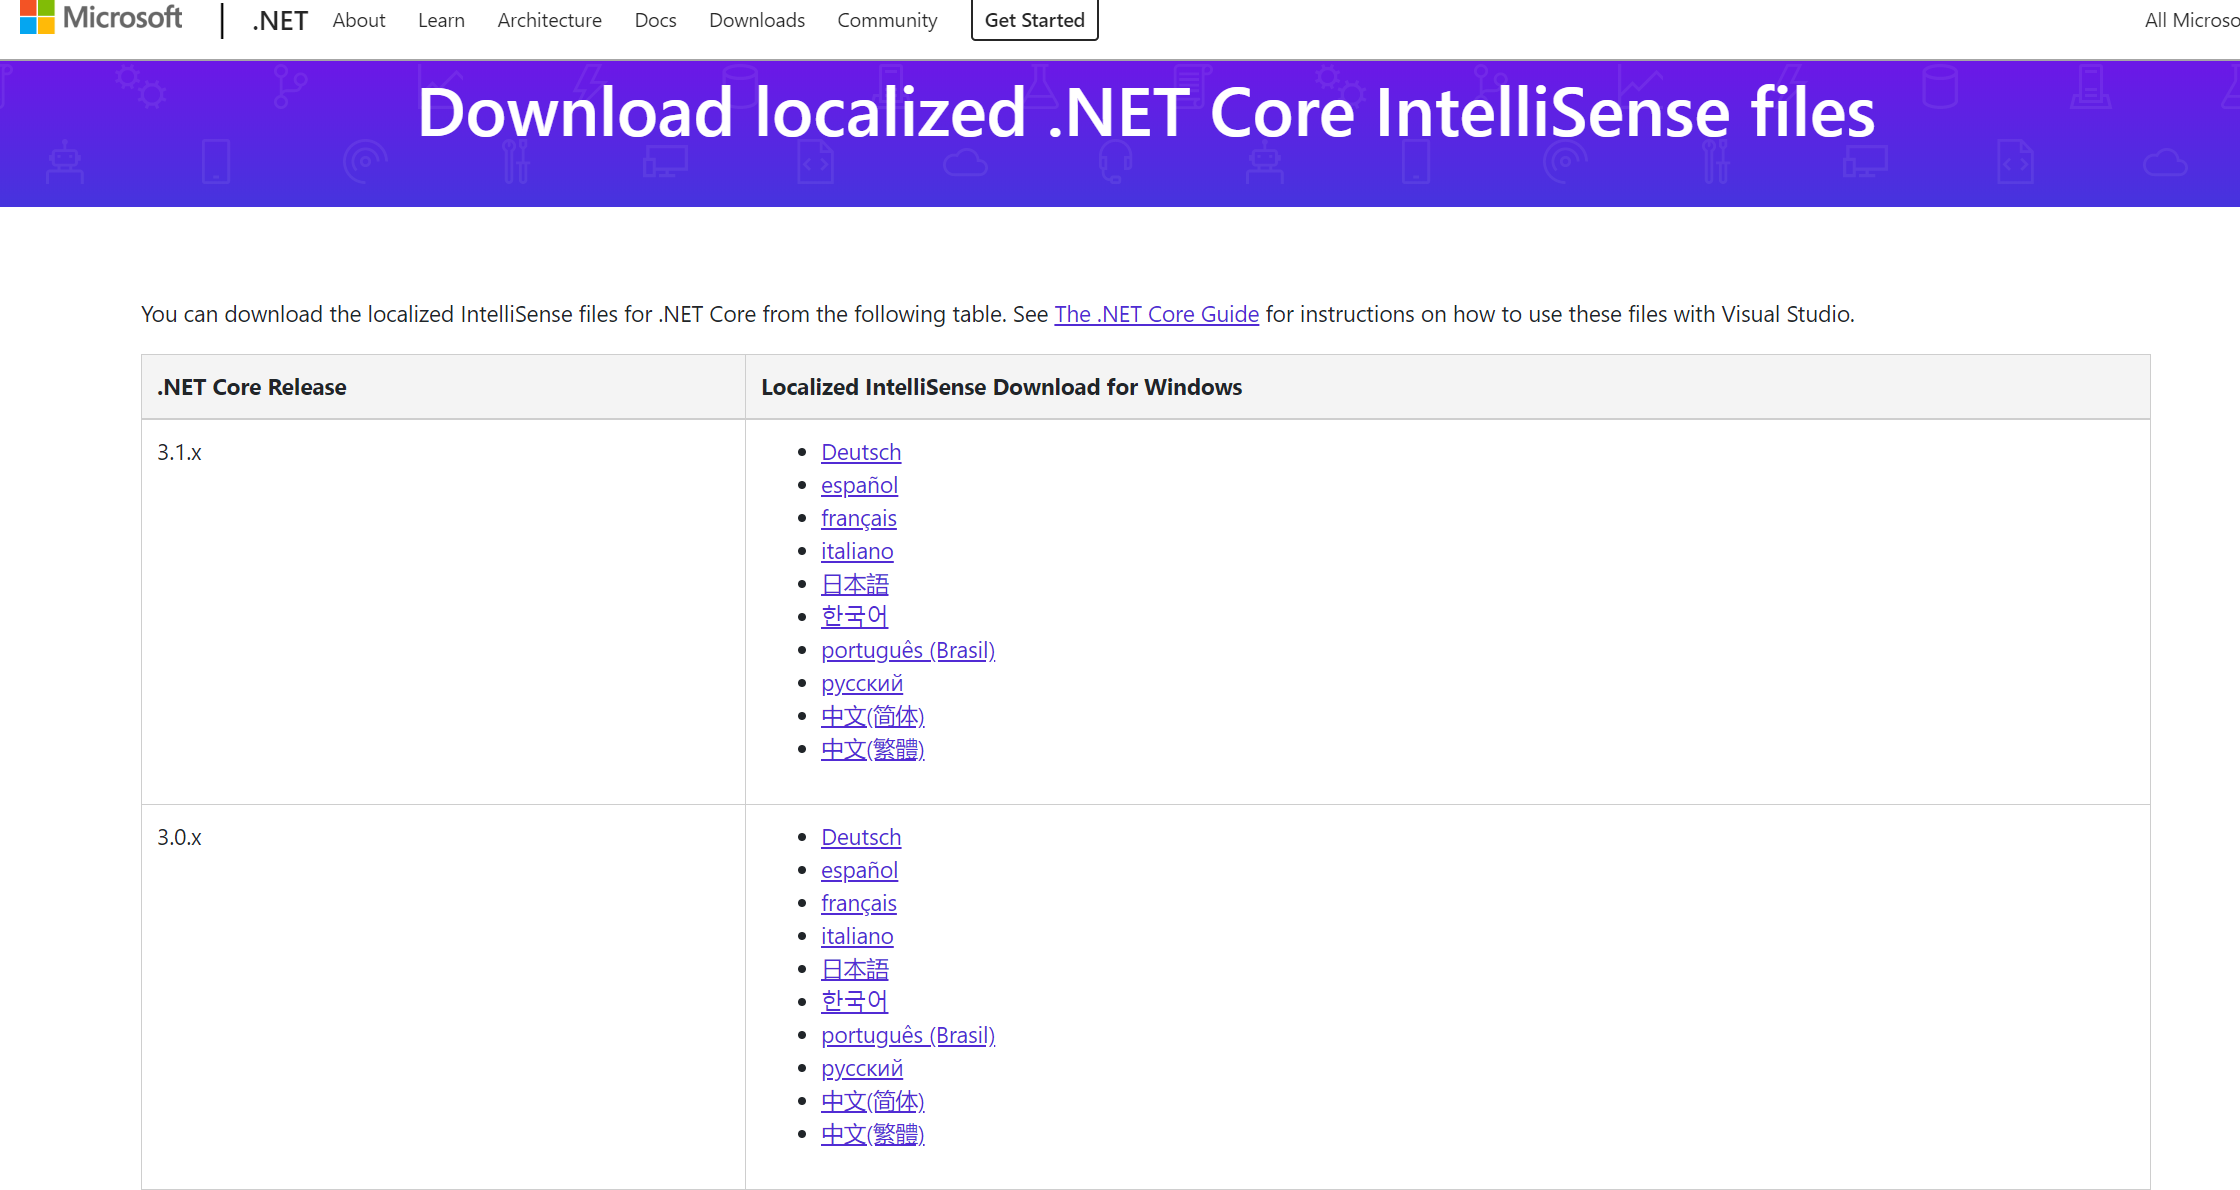This screenshot has width=2240, height=1190.
Task: Download Deutsch files for 3.0.x
Action: 861,837
